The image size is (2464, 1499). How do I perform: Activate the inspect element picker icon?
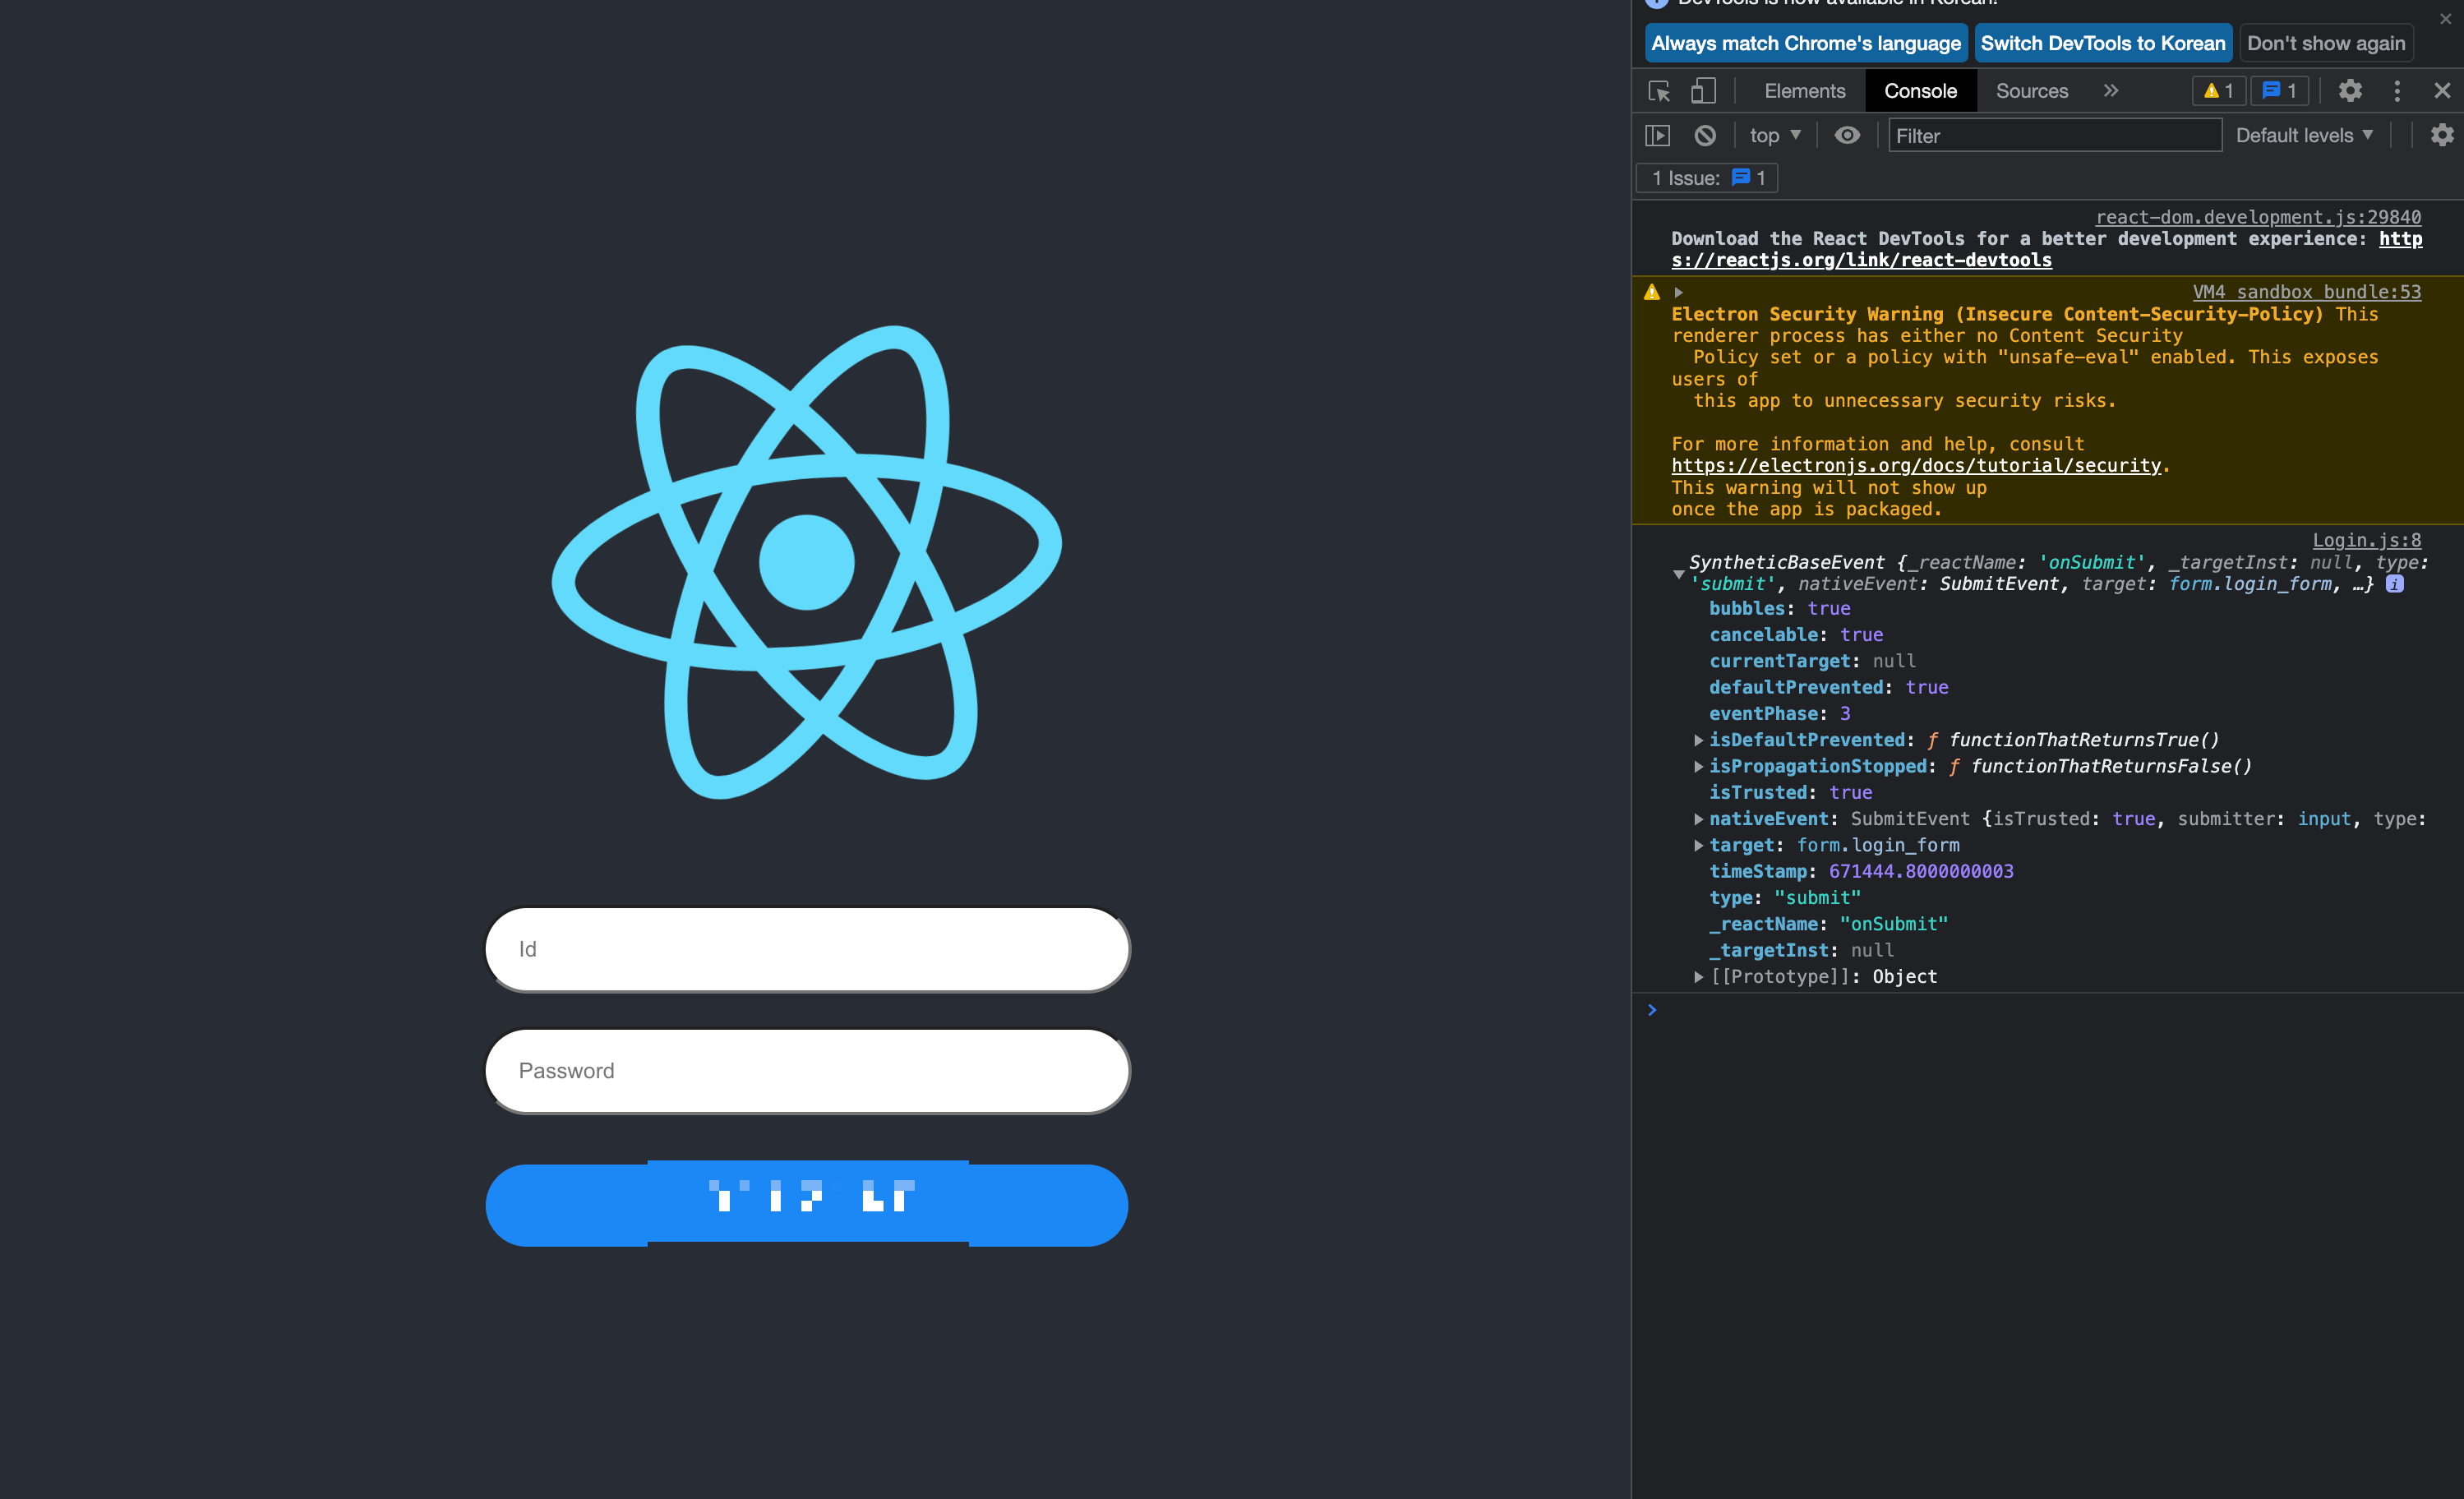tap(1659, 91)
